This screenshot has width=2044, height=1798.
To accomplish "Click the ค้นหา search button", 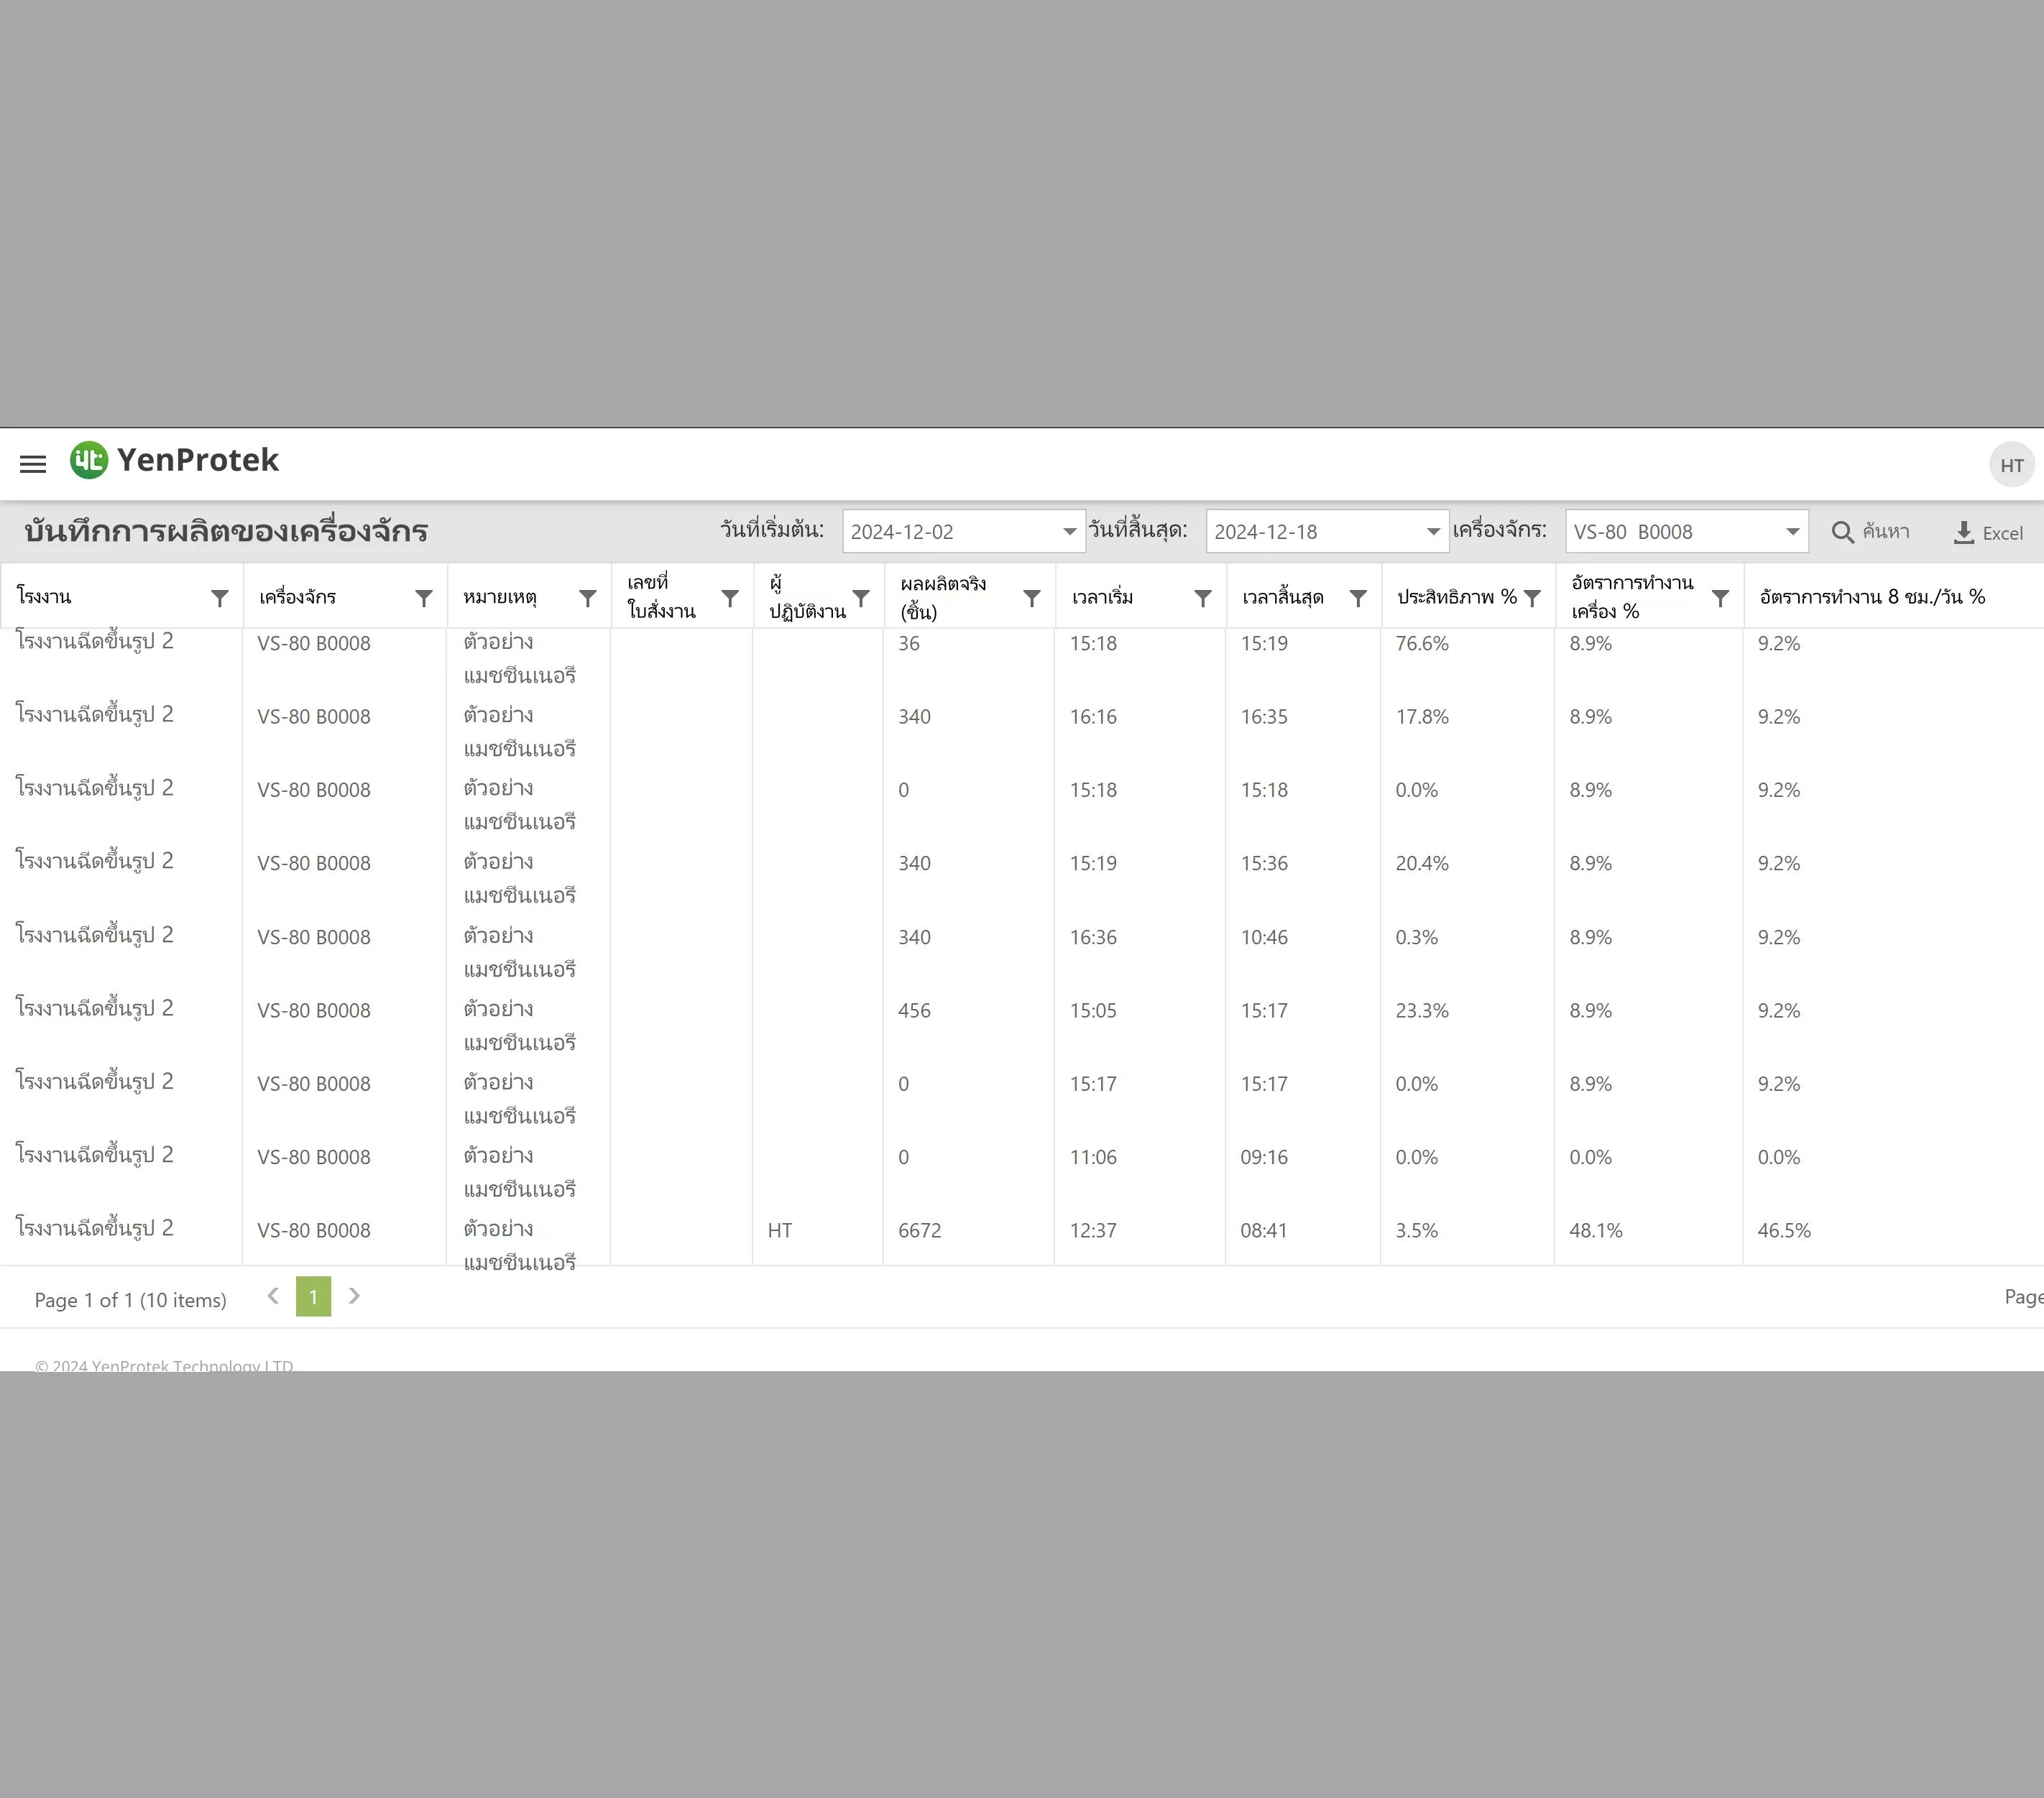I will [x=1870, y=532].
